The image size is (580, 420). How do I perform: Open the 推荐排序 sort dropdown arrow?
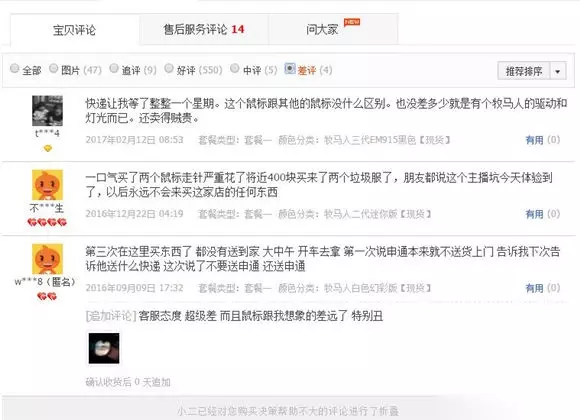pos(558,71)
